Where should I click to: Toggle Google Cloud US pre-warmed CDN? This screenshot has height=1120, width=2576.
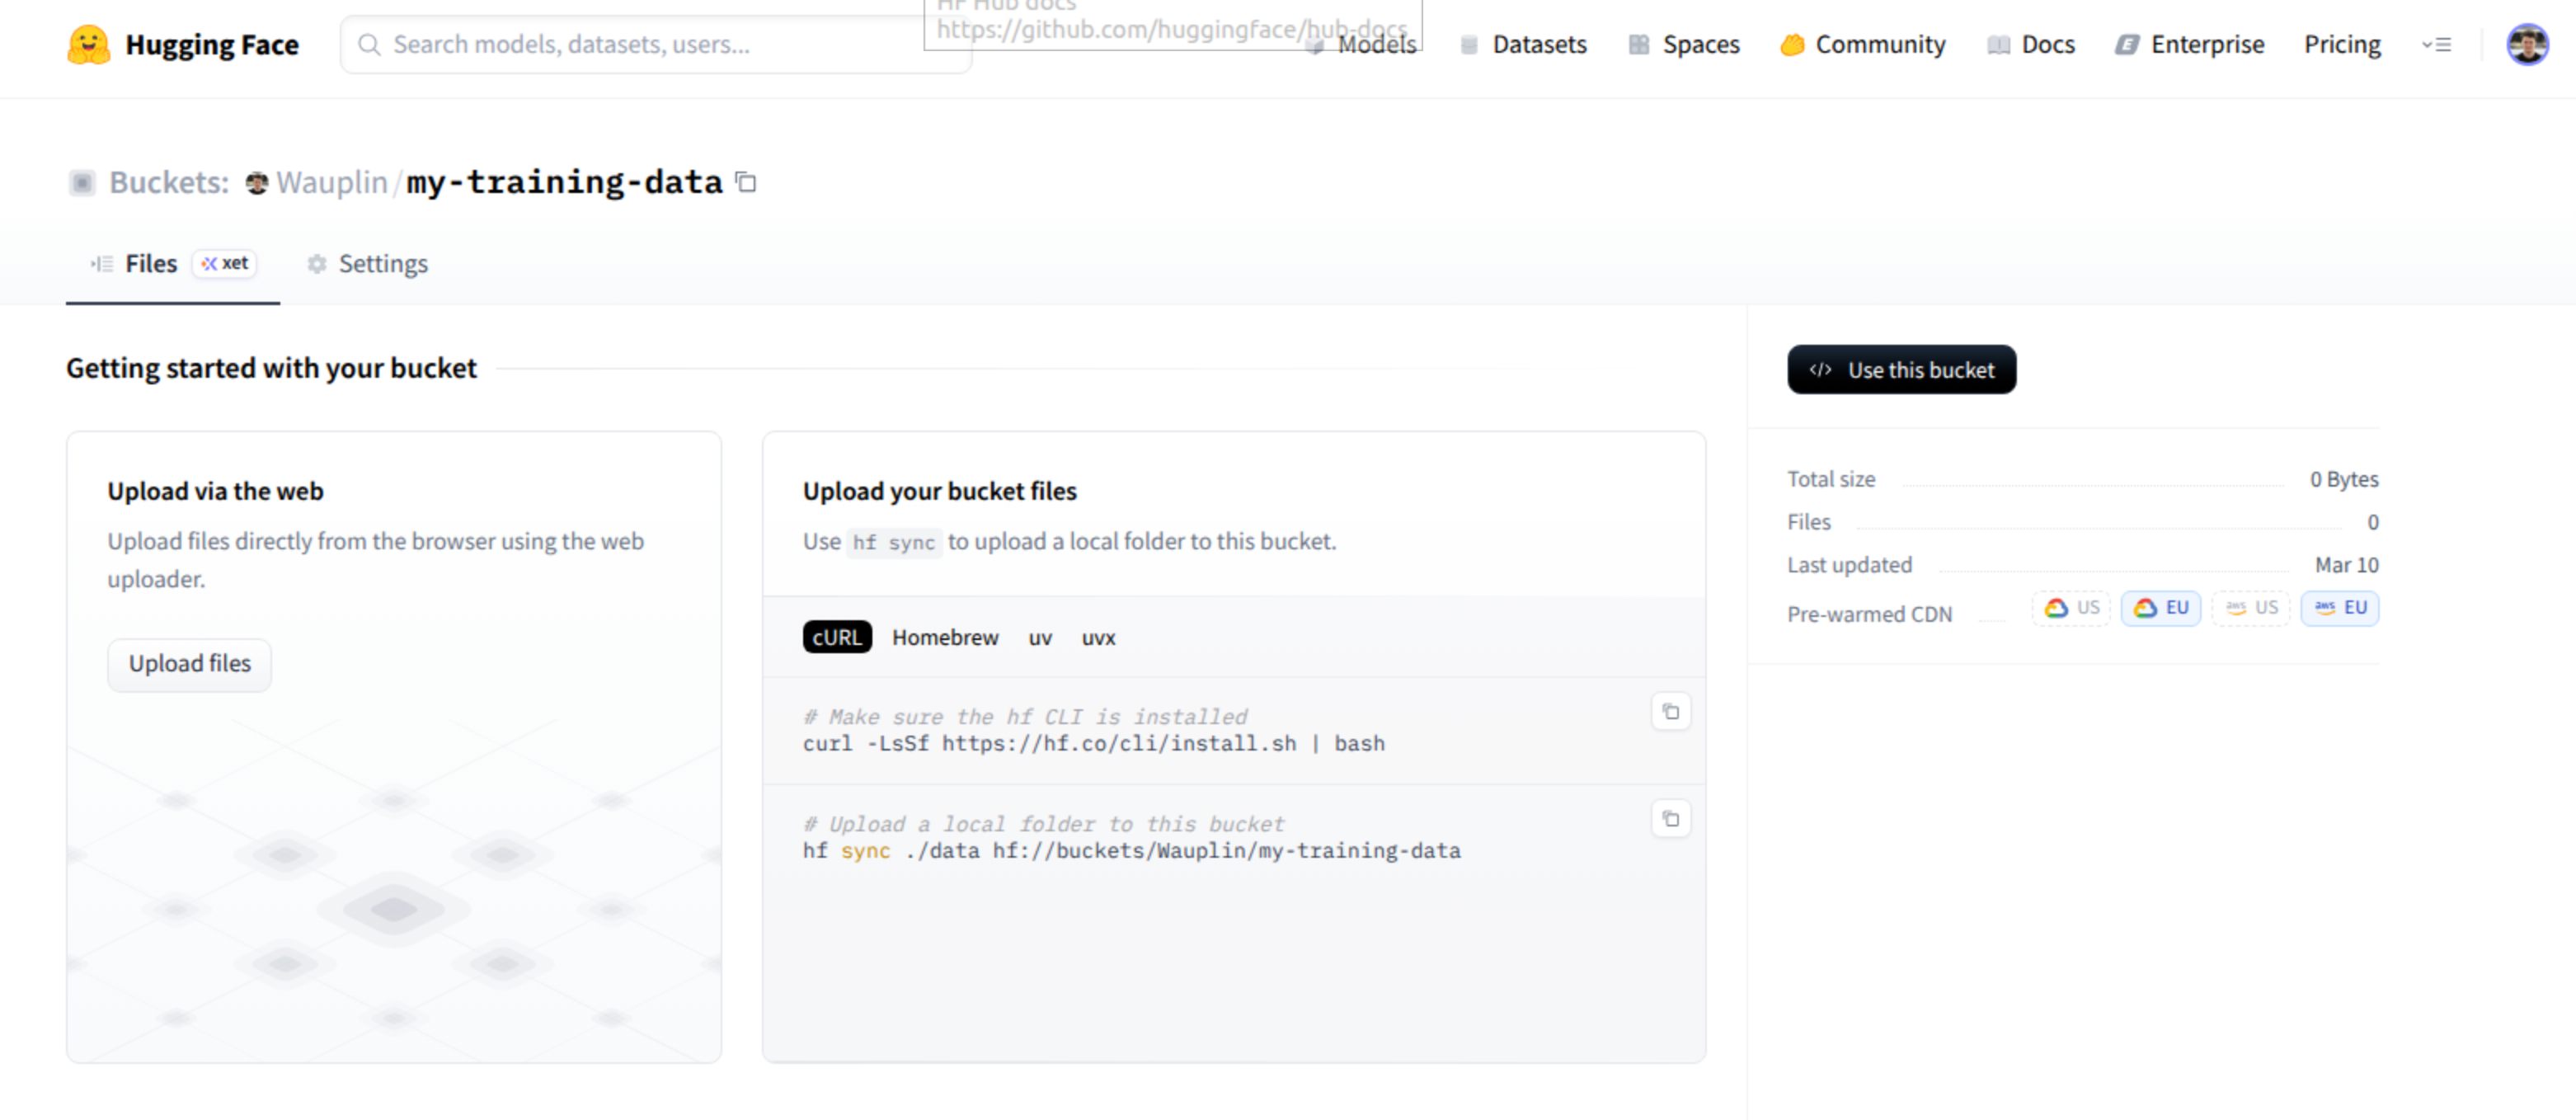(x=2071, y=608)
